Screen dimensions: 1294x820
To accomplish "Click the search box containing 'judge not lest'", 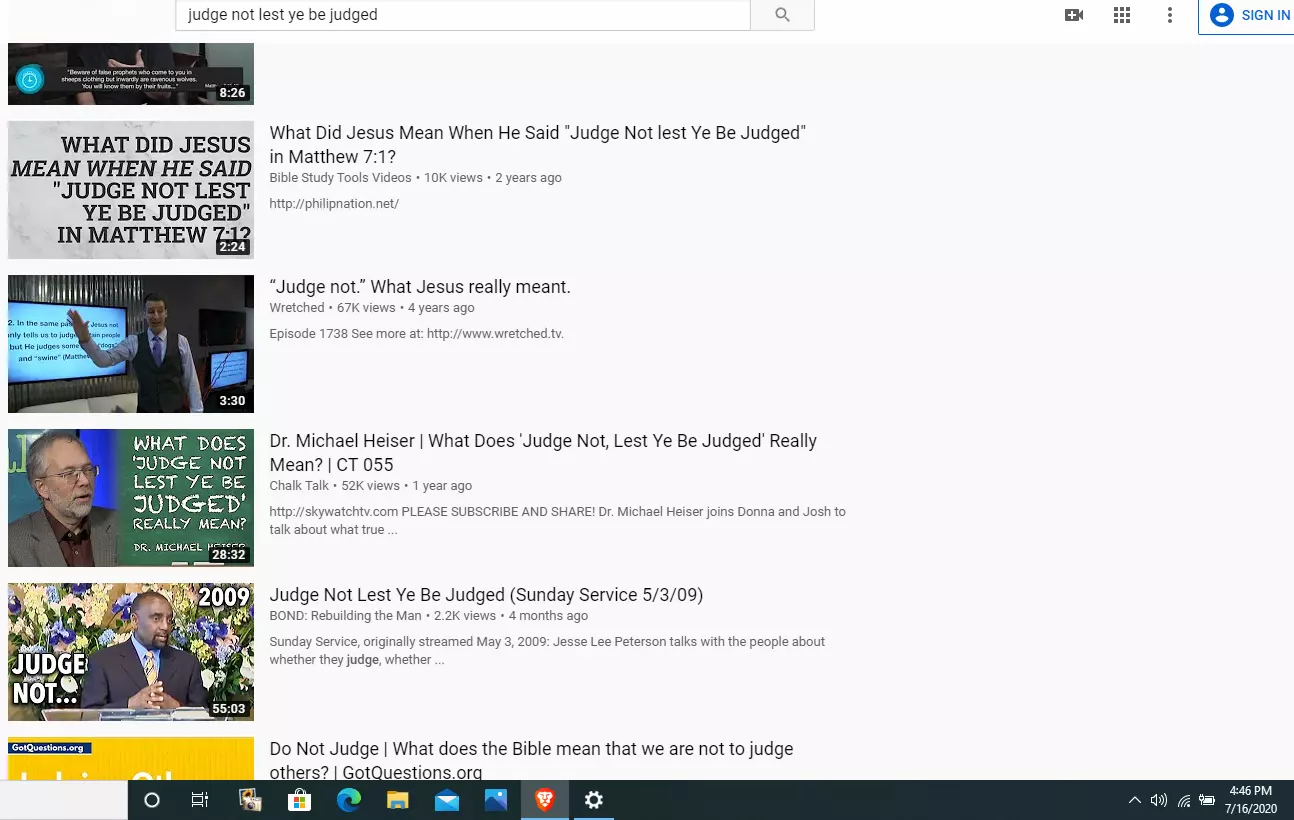I will 462,15.
